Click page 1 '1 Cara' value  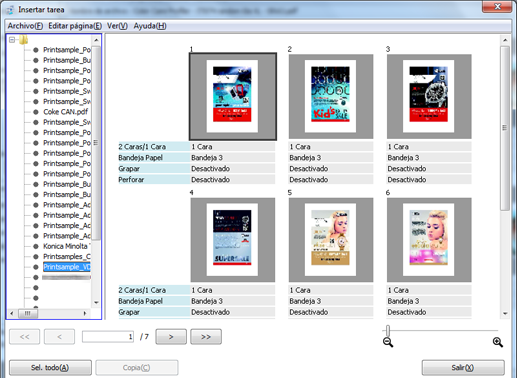233,147
